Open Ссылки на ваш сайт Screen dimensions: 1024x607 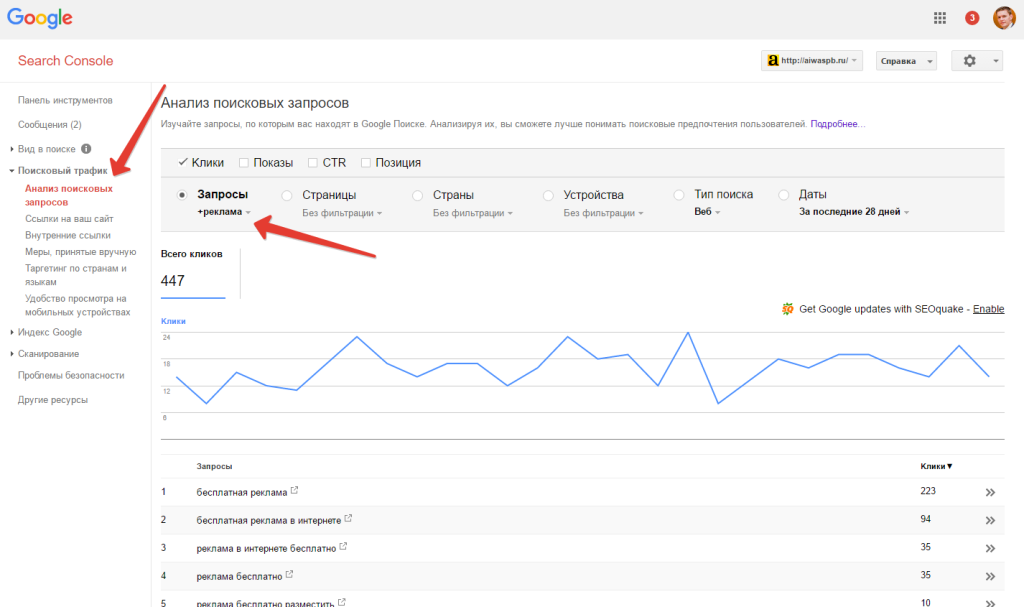(69, 219)
